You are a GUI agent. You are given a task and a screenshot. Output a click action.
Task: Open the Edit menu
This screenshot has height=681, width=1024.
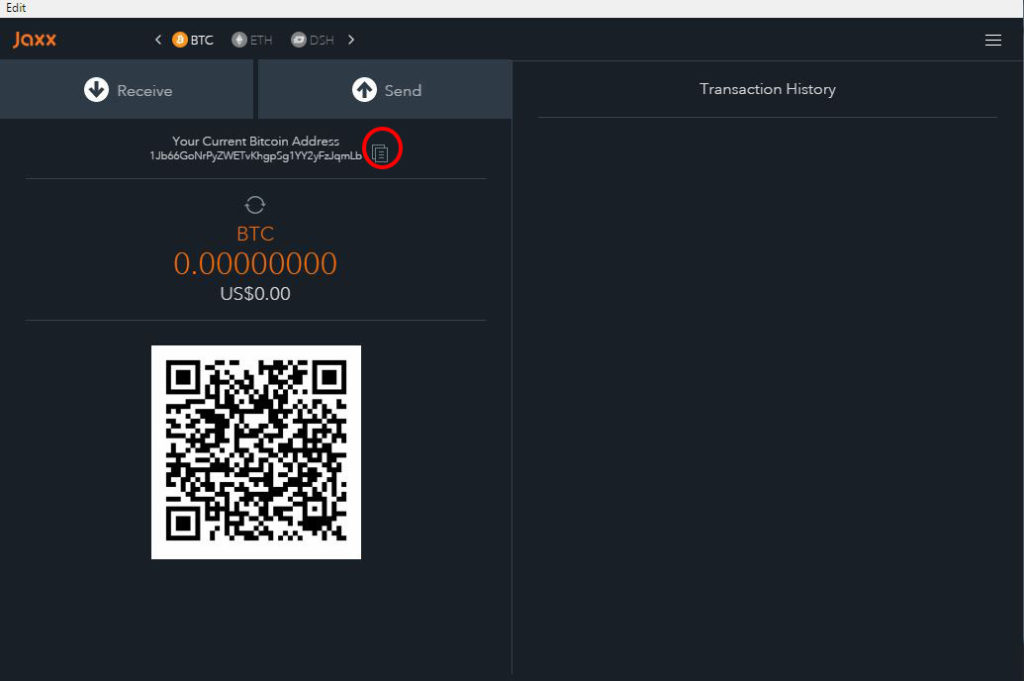pos(16,8)
